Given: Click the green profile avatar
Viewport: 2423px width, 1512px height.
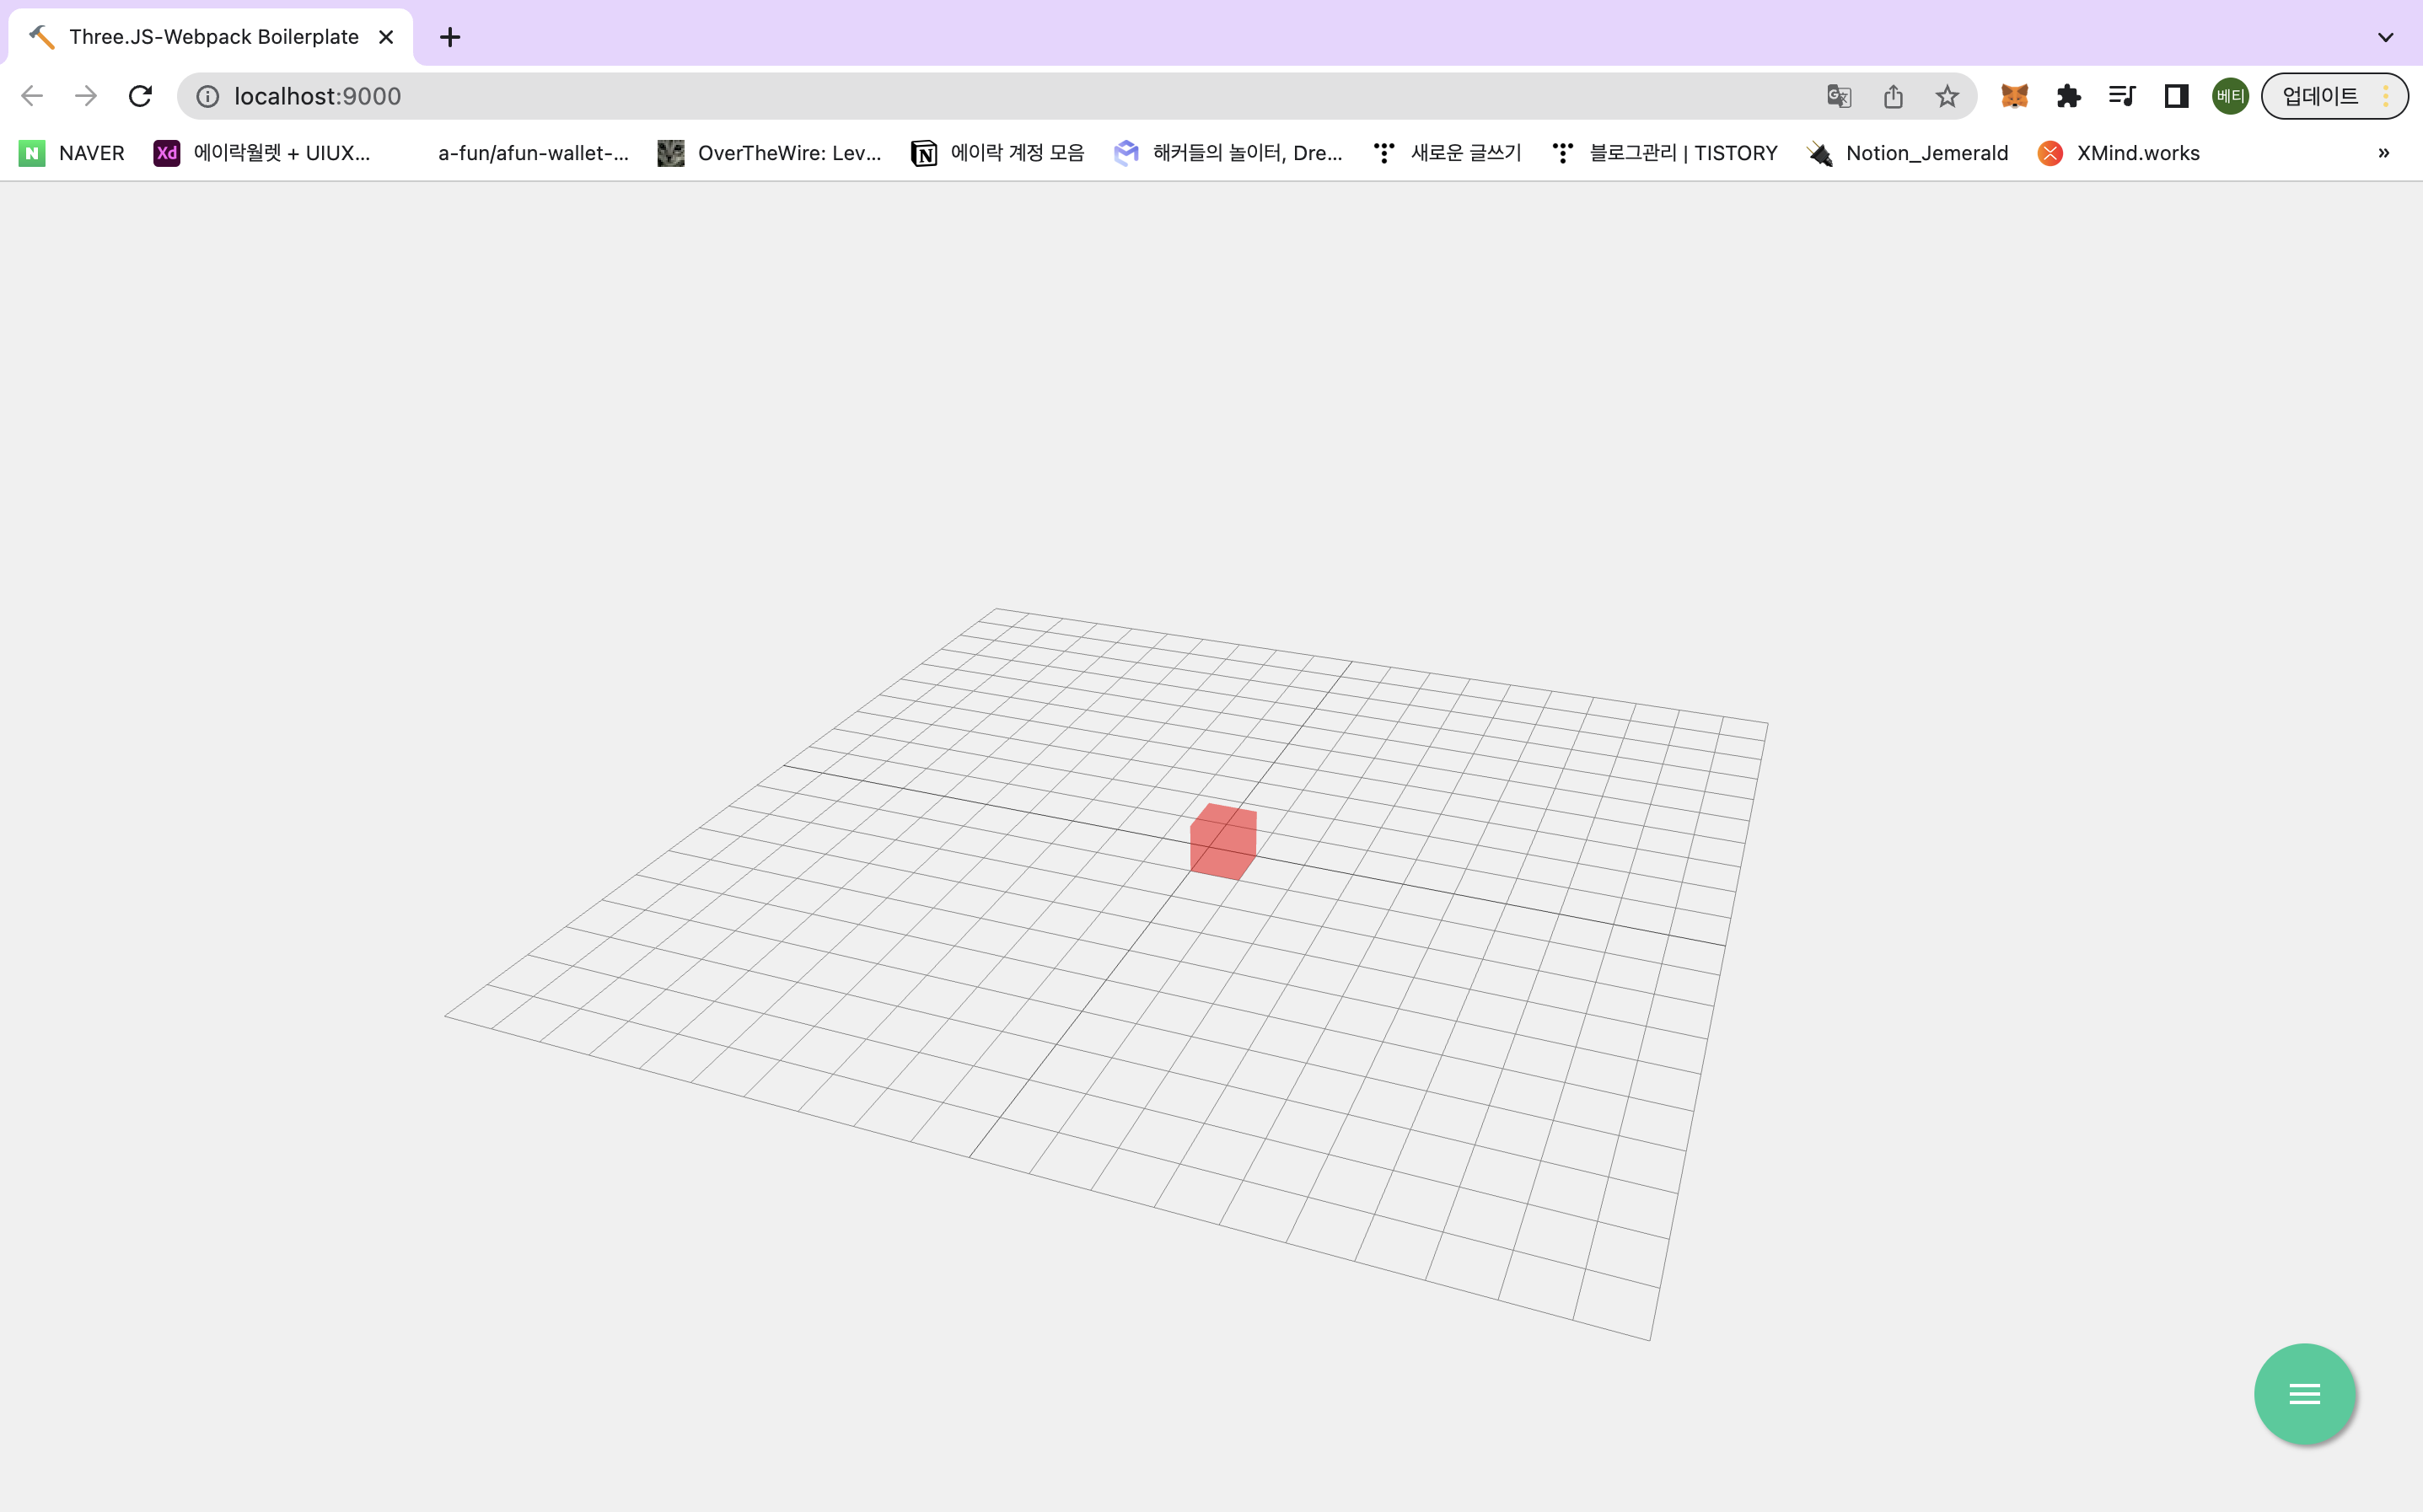Looking at the screenshot, I should (x=2230, y=96).
